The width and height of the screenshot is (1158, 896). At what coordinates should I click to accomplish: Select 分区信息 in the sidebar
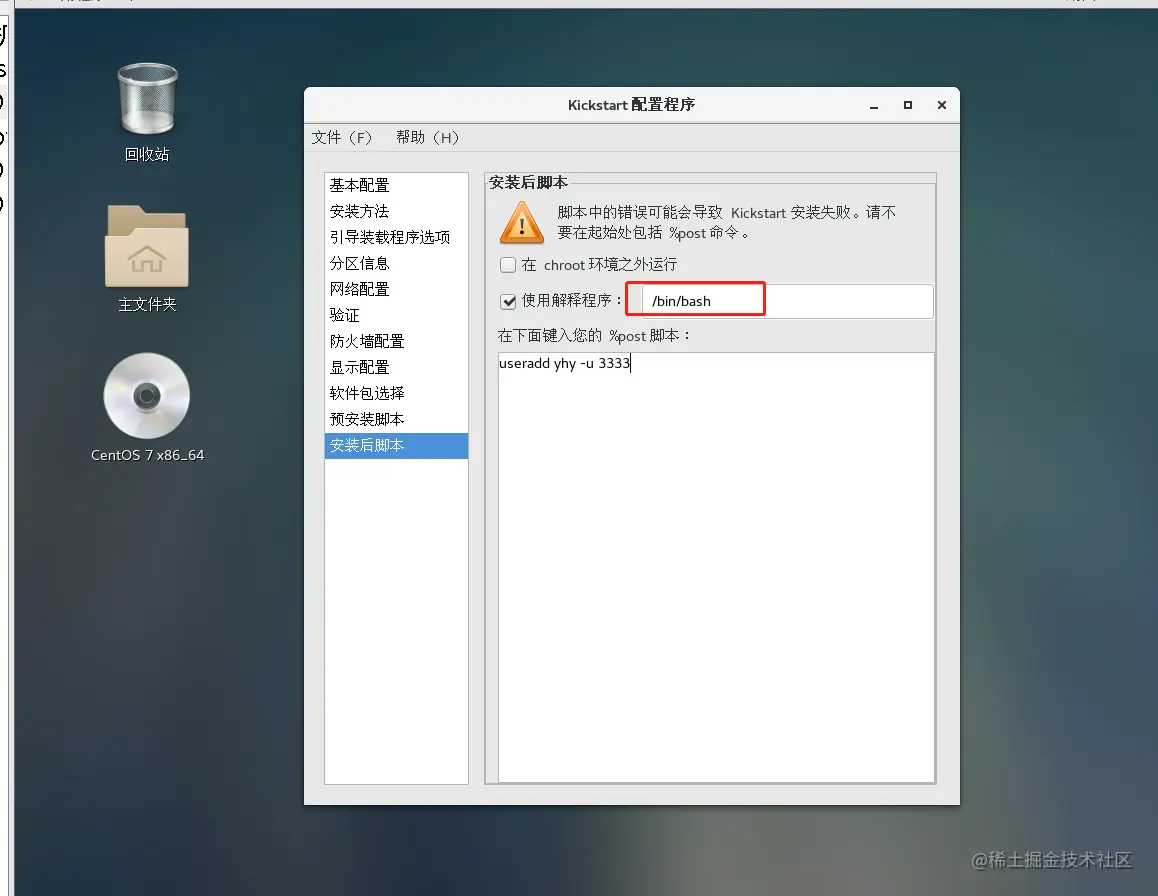coord(396,263)
